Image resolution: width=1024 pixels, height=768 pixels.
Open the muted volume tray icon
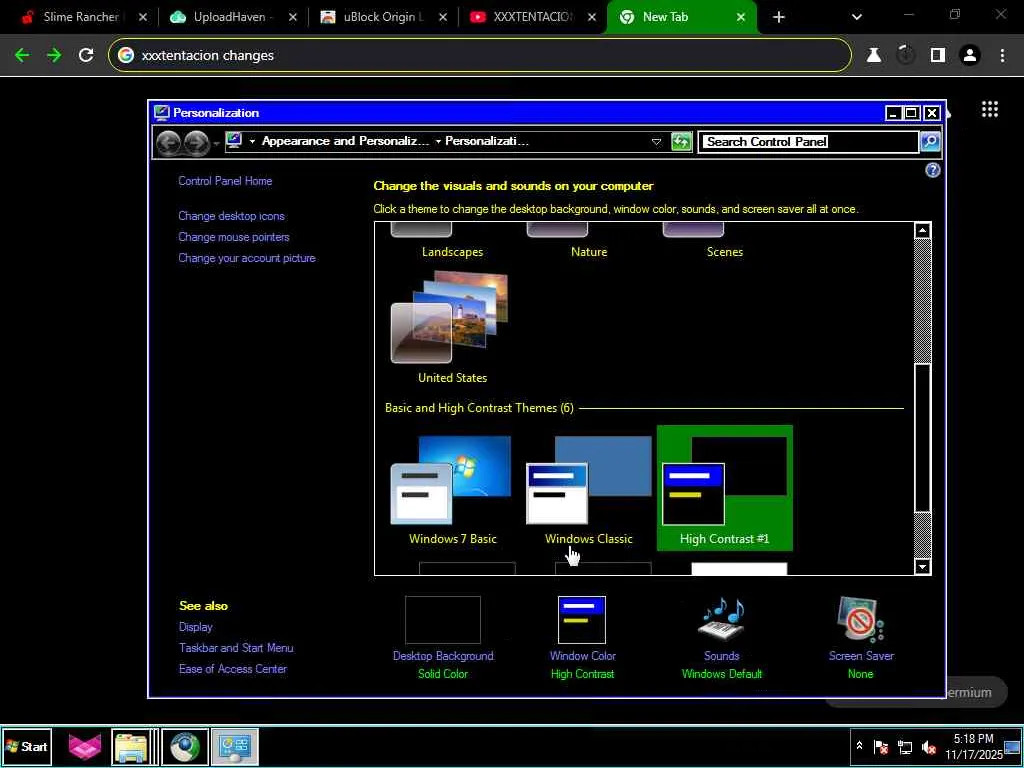[928, 746]
